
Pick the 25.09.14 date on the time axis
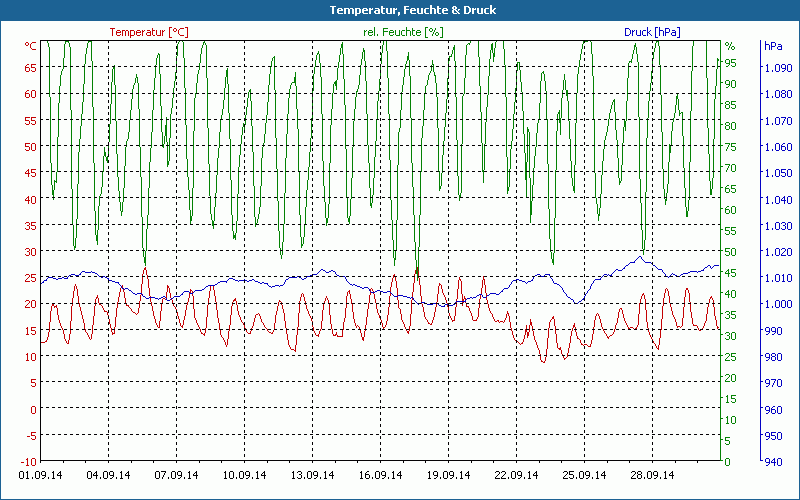584,476
